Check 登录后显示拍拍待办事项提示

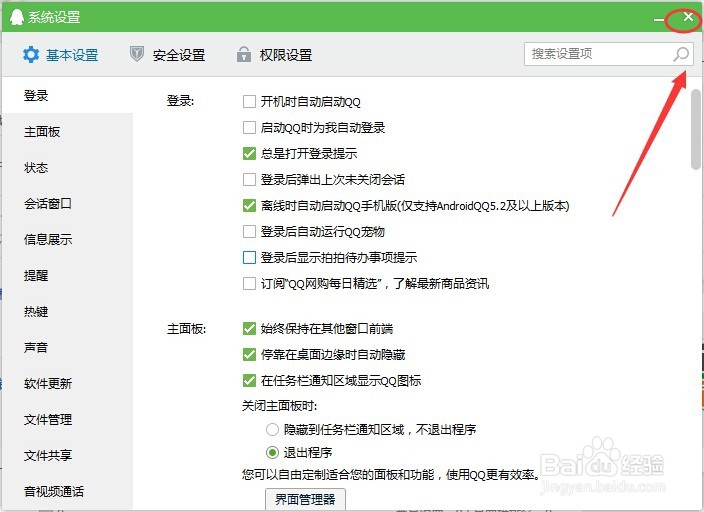[249, 257]
